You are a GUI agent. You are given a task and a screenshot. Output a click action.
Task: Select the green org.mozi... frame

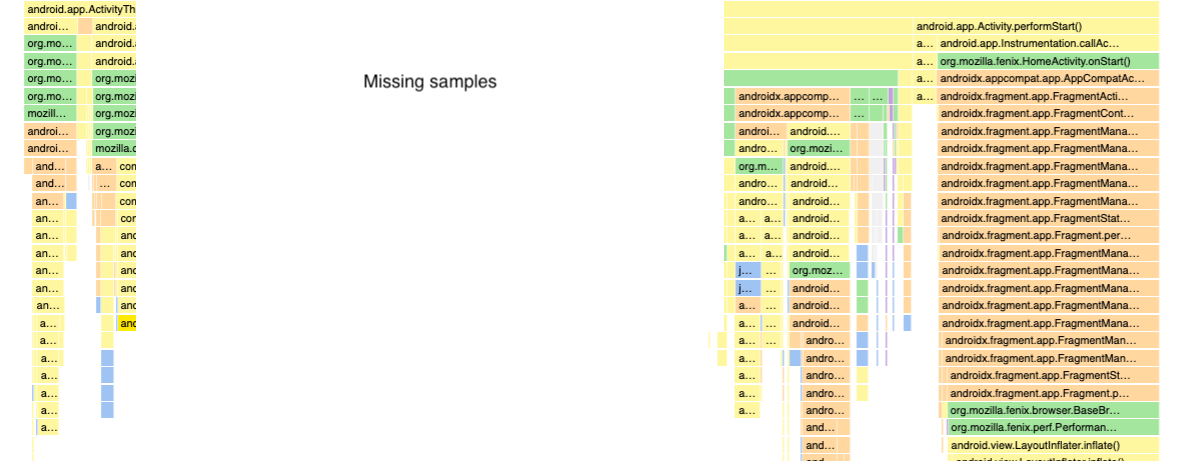tap(819, 149)
